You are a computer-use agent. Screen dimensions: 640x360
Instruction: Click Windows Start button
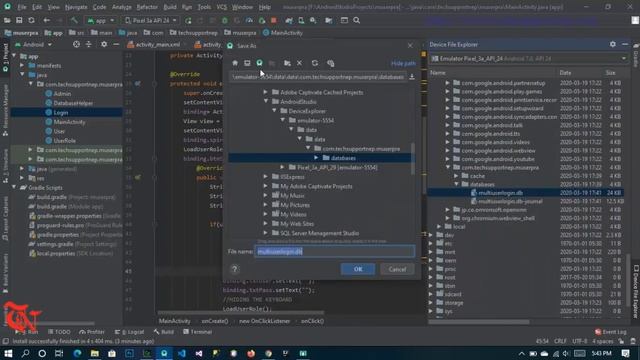click(8, 353)
